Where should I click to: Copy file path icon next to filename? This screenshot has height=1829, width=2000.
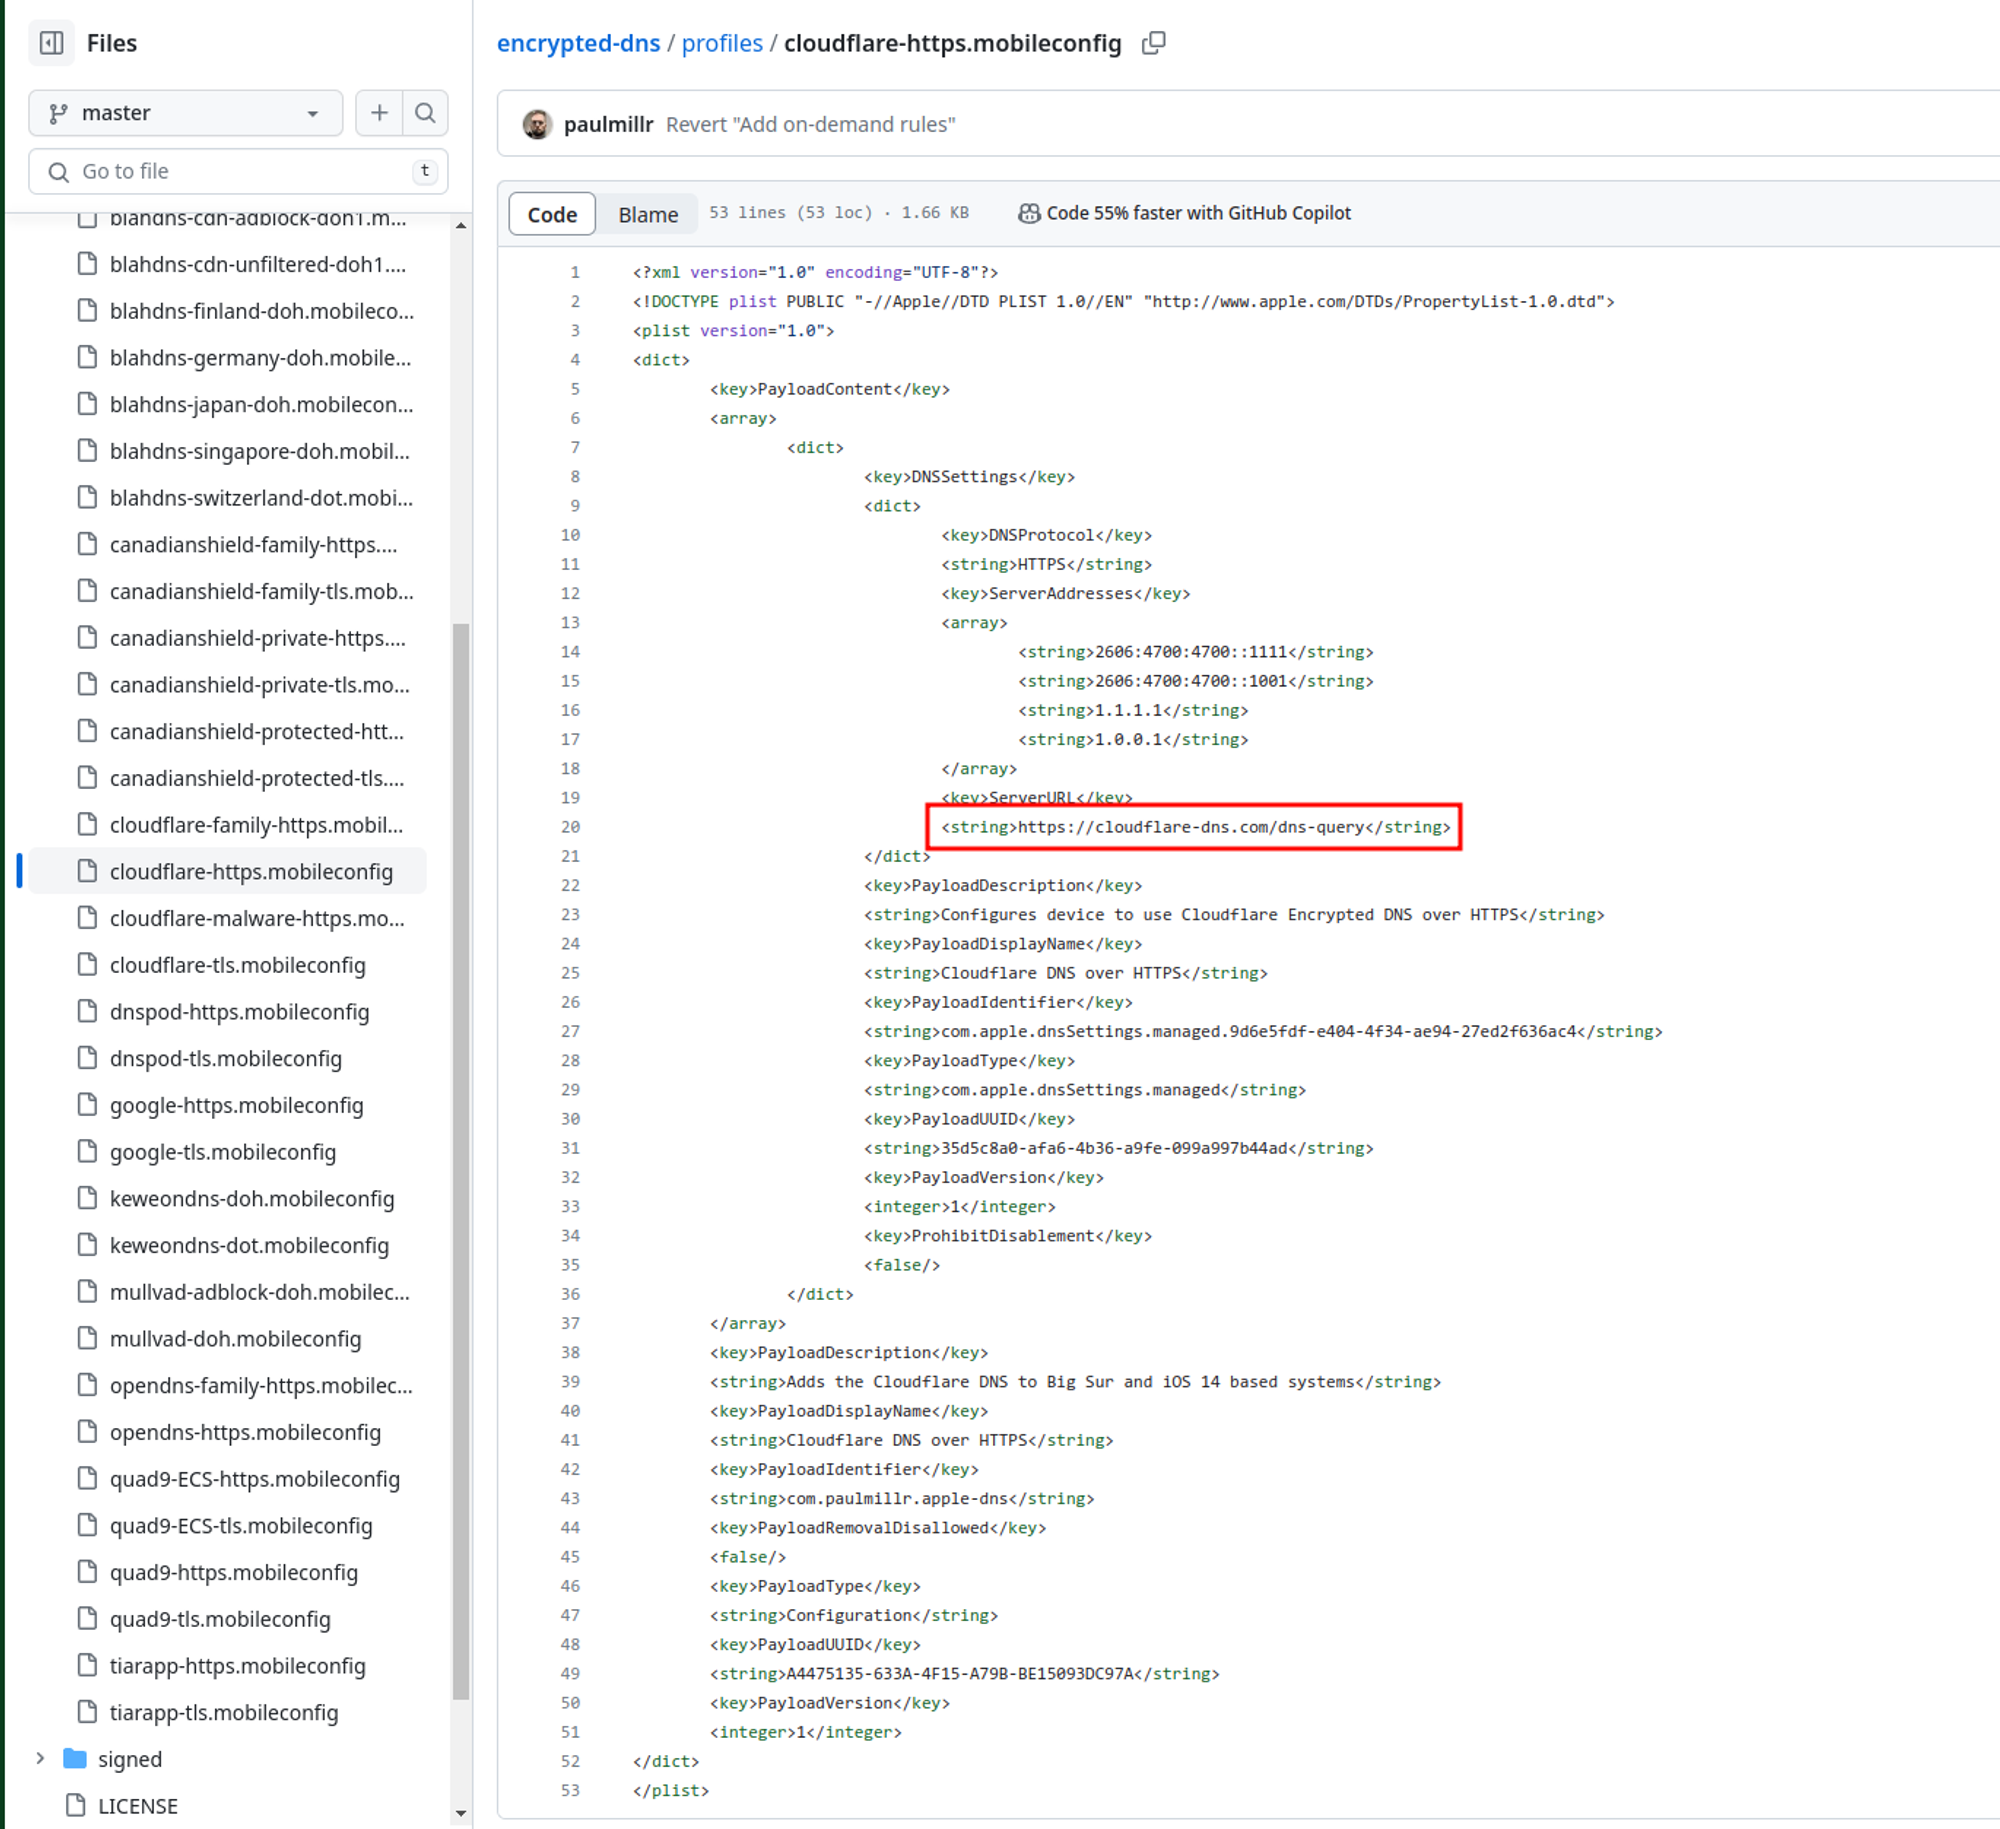point(1153,43)
